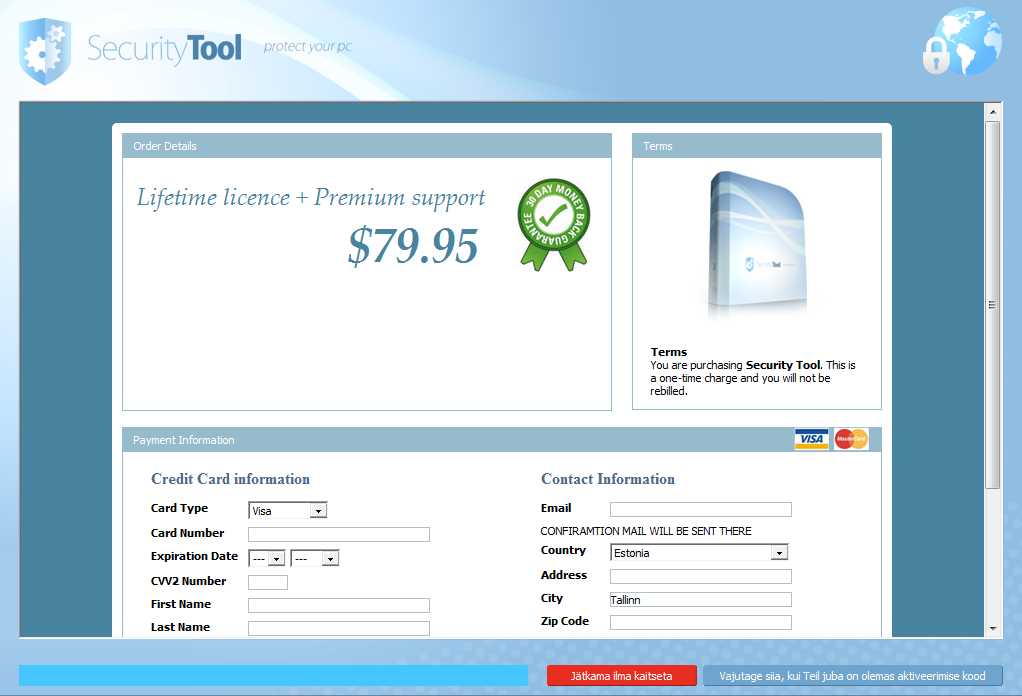Click the scrollbar up arrow
1022x696 pixels.
993,111
